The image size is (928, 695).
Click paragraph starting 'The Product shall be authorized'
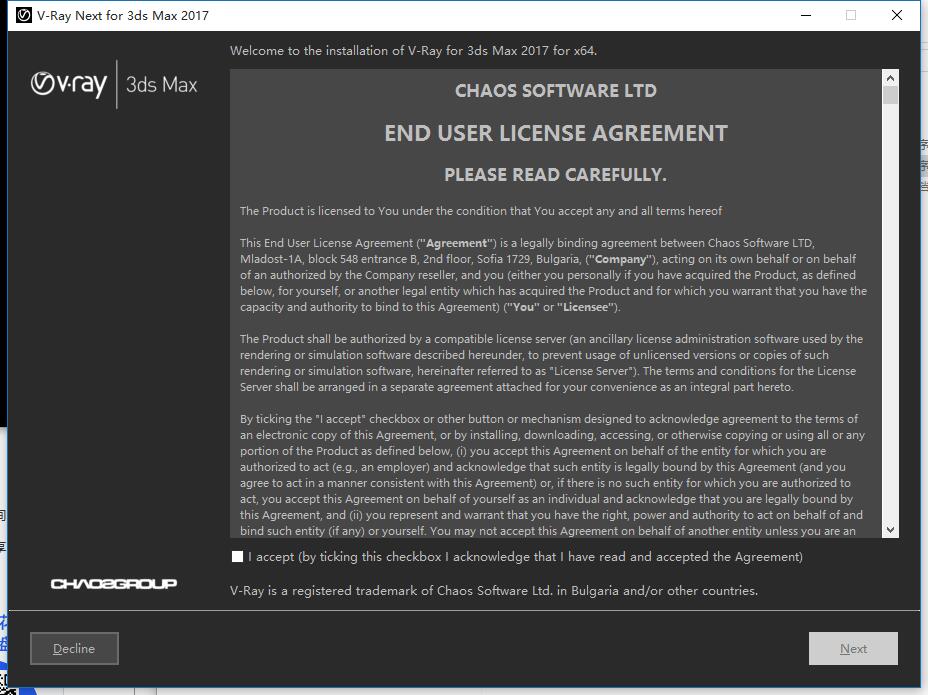(x=552, y=363)
